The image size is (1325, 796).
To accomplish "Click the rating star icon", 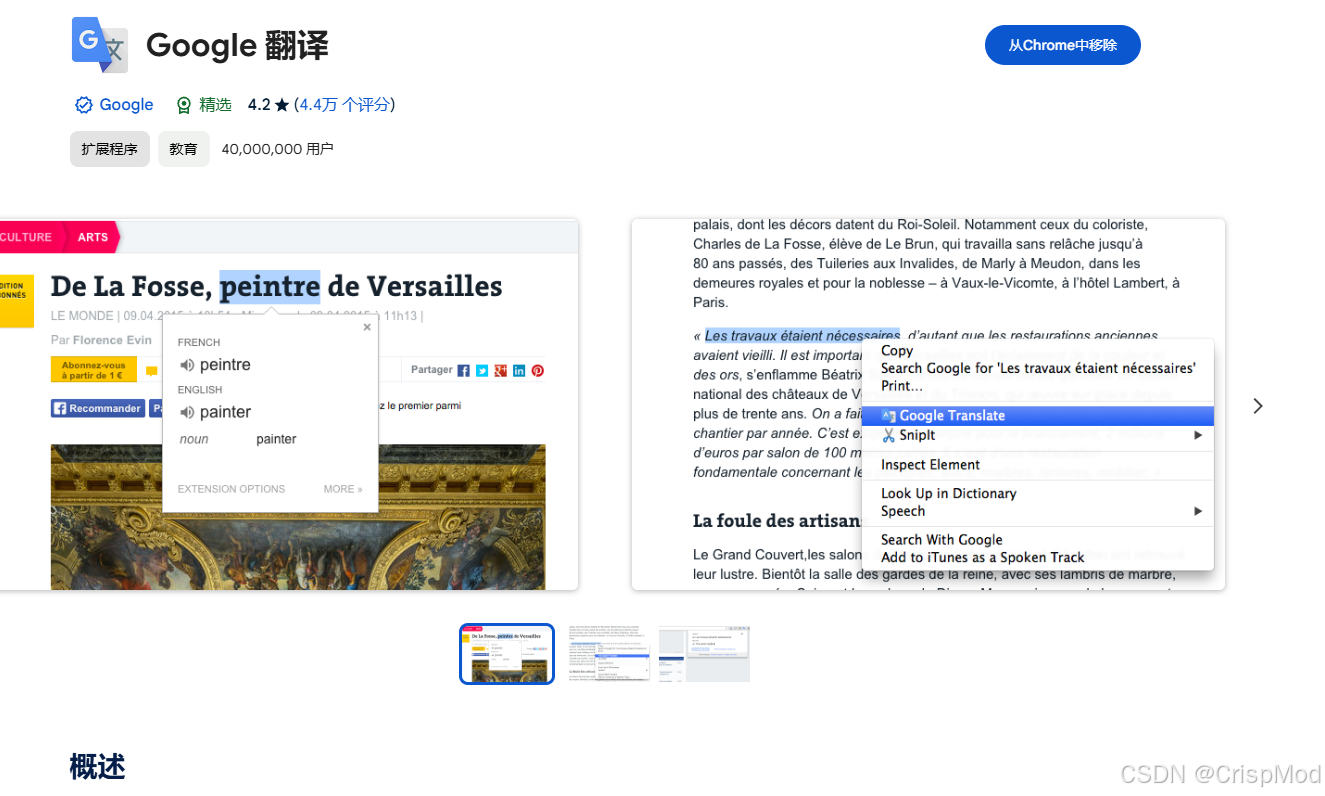I will click(282, 105).
